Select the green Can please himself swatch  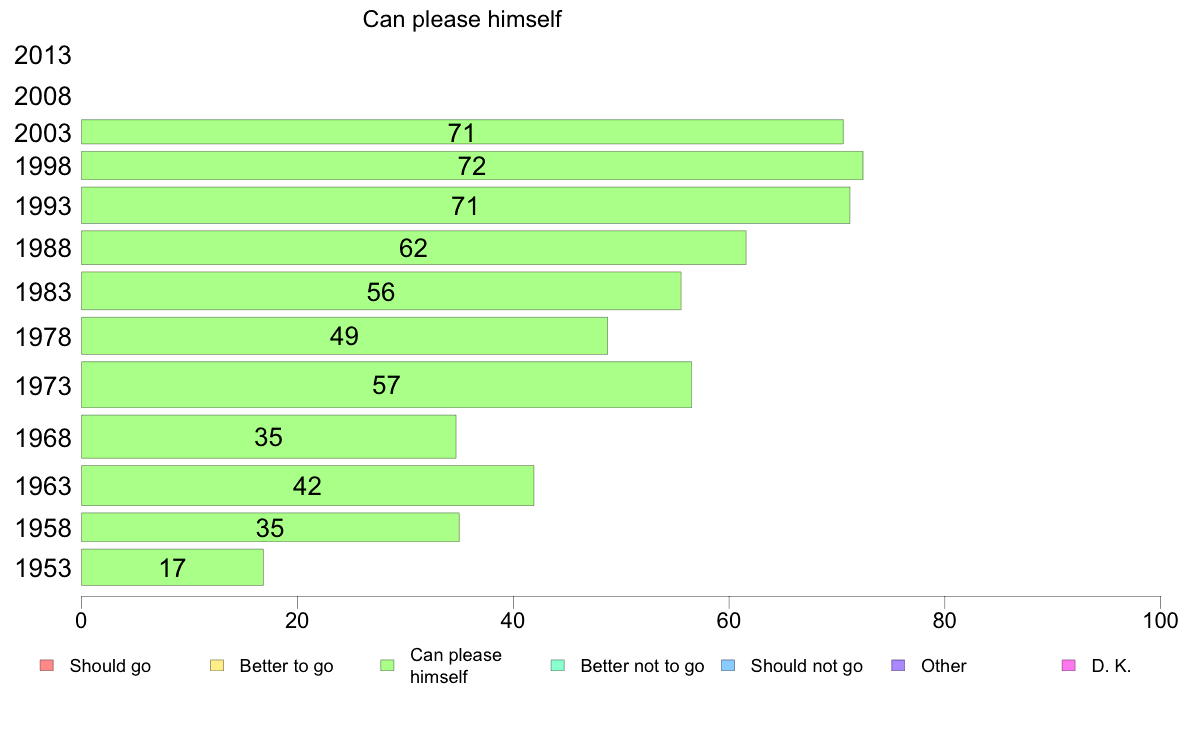(x=388, y=666)
